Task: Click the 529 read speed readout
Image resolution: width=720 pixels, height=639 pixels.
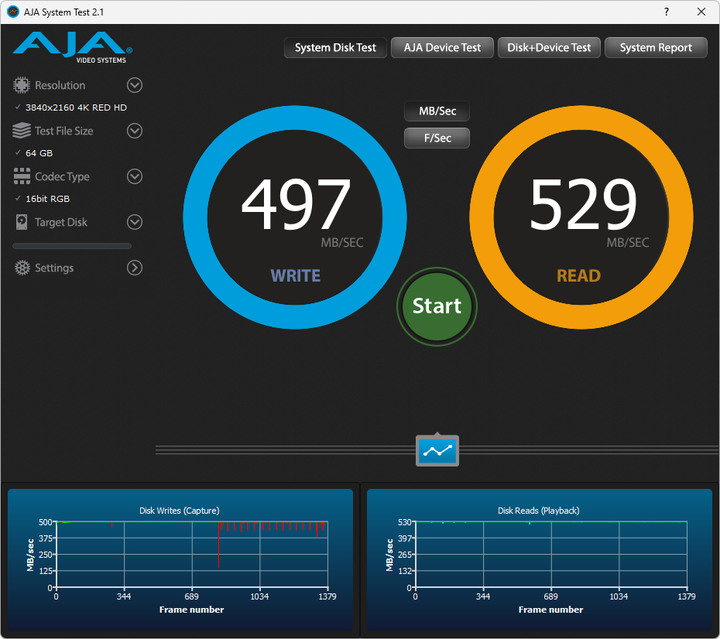Action: (x=583, y=204)
